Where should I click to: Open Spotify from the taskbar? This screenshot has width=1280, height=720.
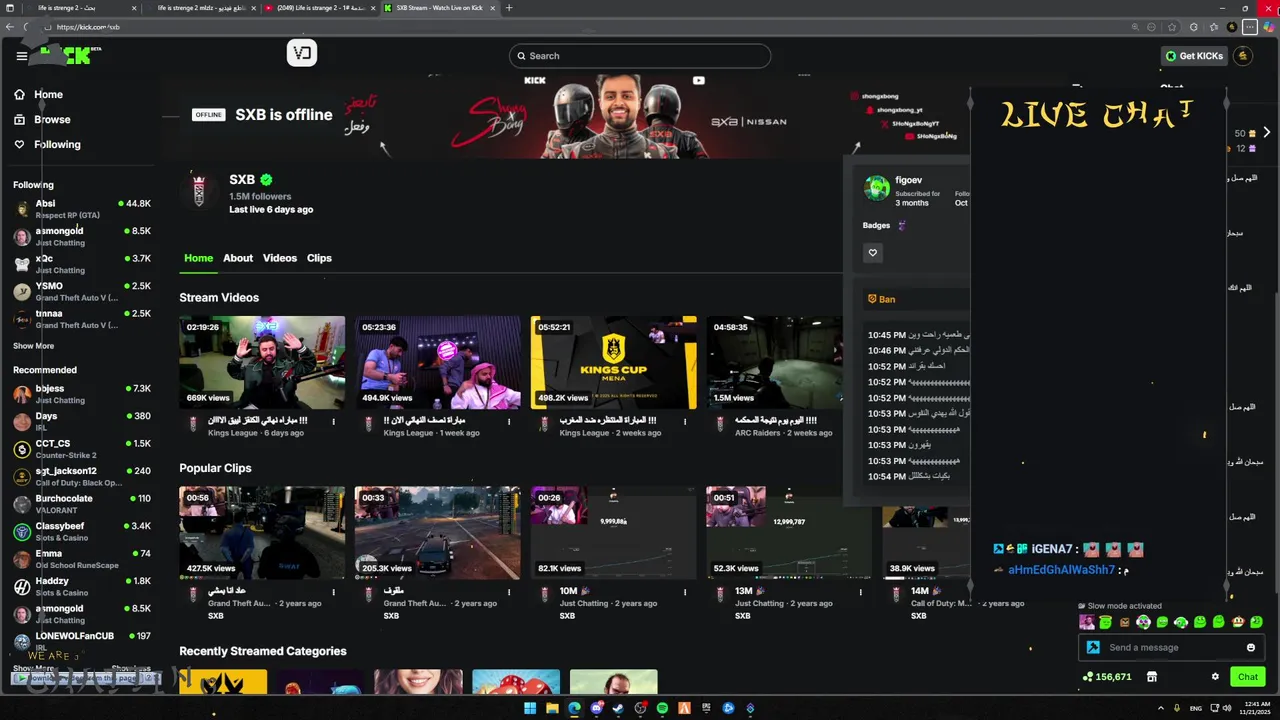pyautogui.click(x=662, y=708)
